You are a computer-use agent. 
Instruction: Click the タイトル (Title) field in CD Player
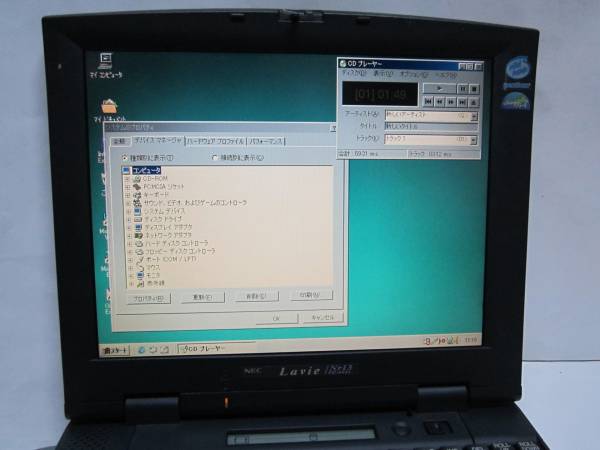click(431, 127)
